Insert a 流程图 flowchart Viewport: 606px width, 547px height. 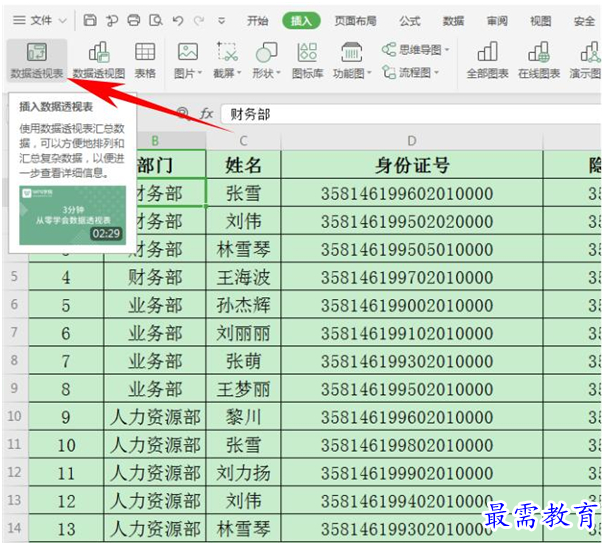click(410, 72)
